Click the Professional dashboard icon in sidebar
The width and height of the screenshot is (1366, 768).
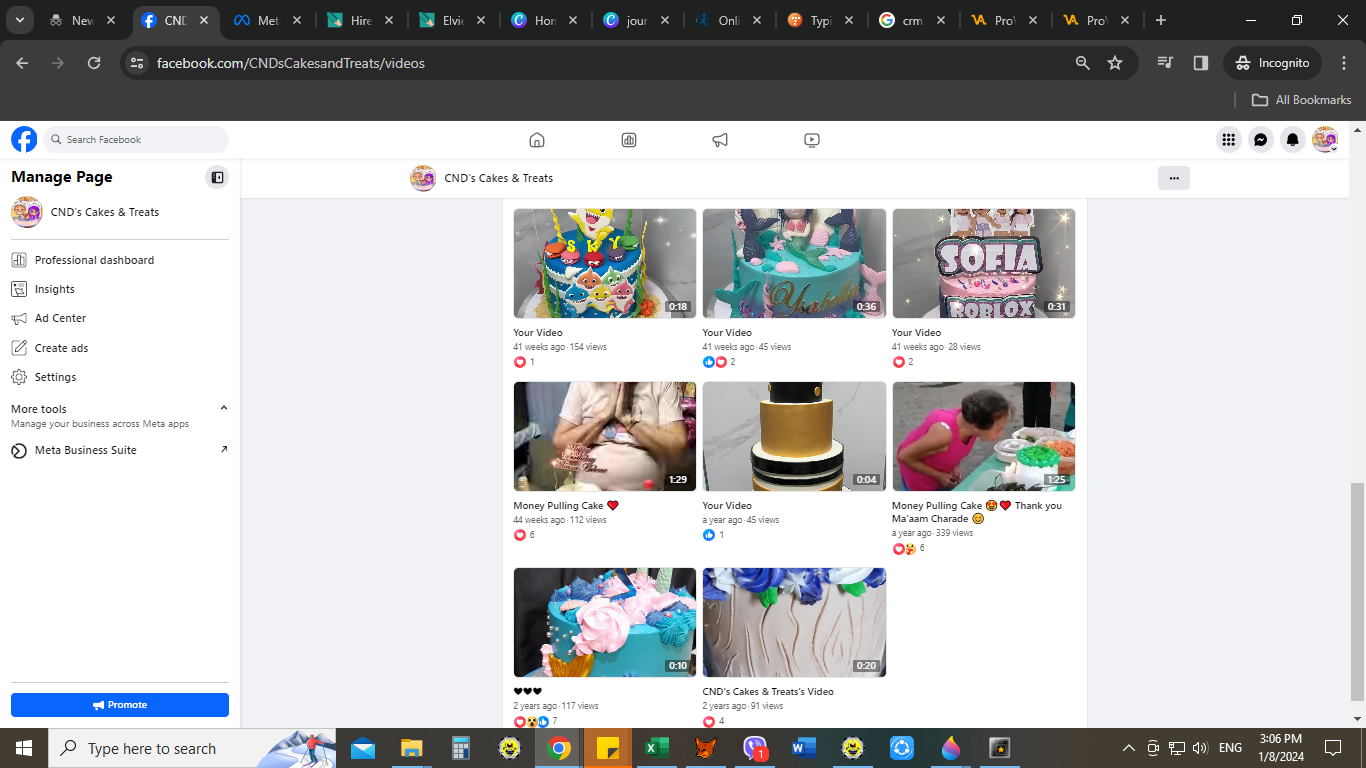(18, 260)
